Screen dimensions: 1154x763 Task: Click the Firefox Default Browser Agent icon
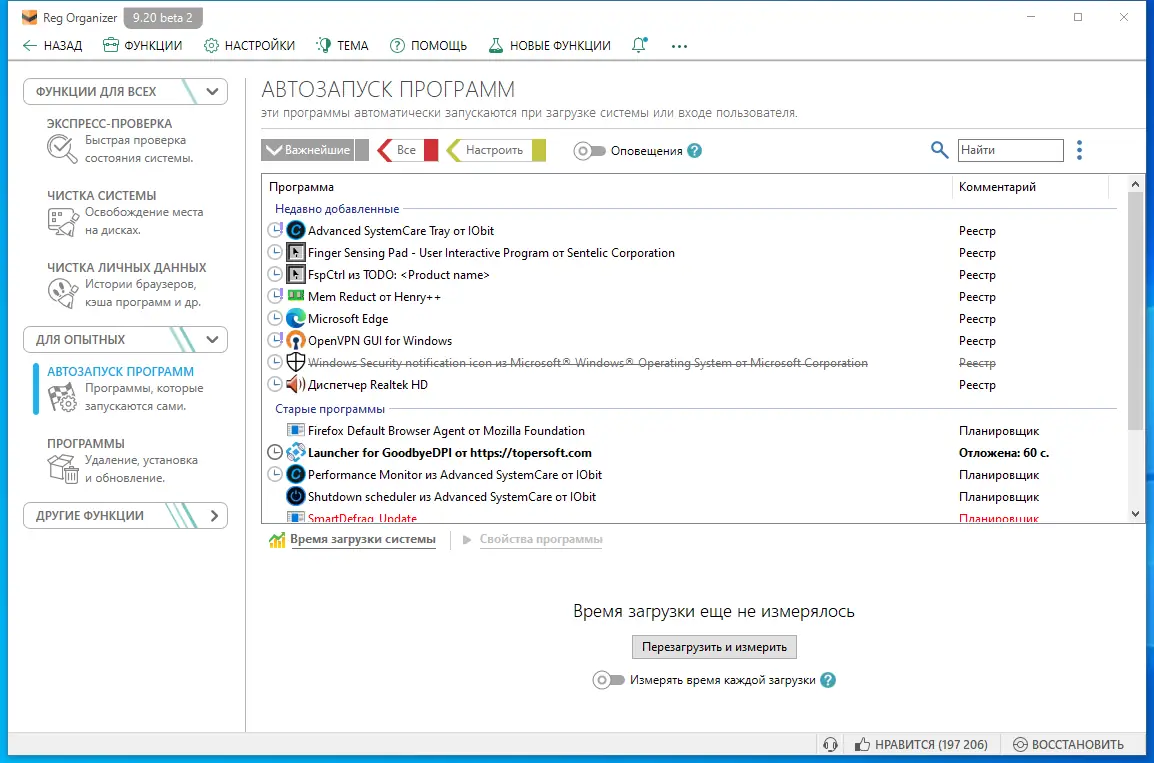(295, 430)
